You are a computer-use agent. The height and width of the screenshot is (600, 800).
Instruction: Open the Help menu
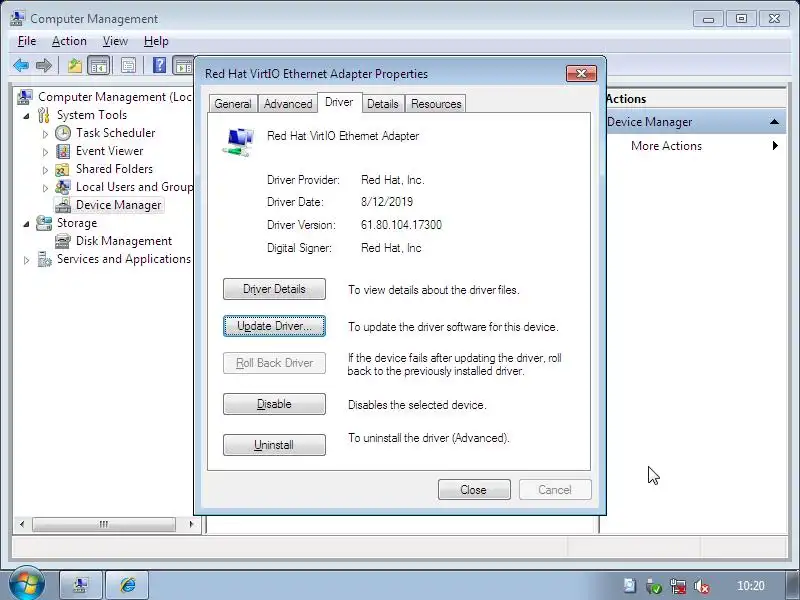[x=156, y=41]
